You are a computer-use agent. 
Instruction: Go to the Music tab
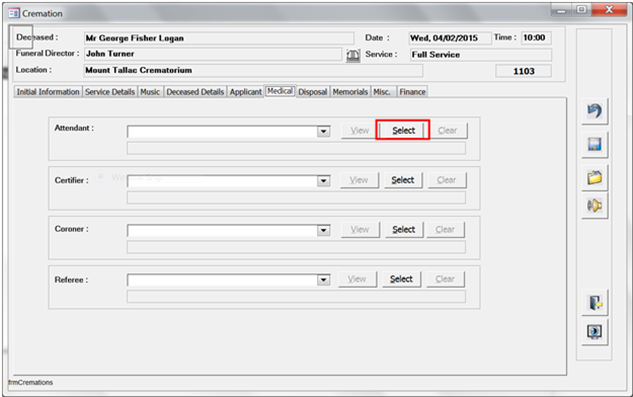click(x=150, y=92)
